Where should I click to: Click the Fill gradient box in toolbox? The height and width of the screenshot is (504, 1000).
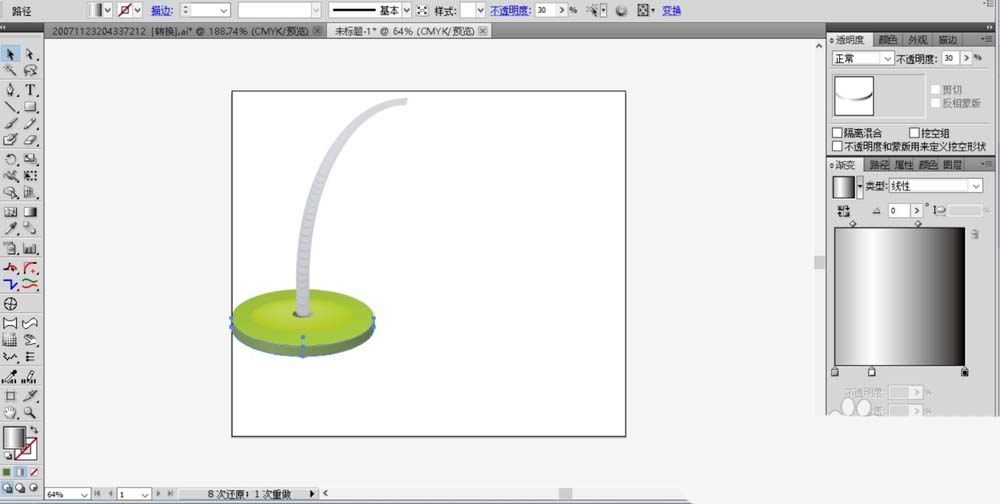coord(14,438)
